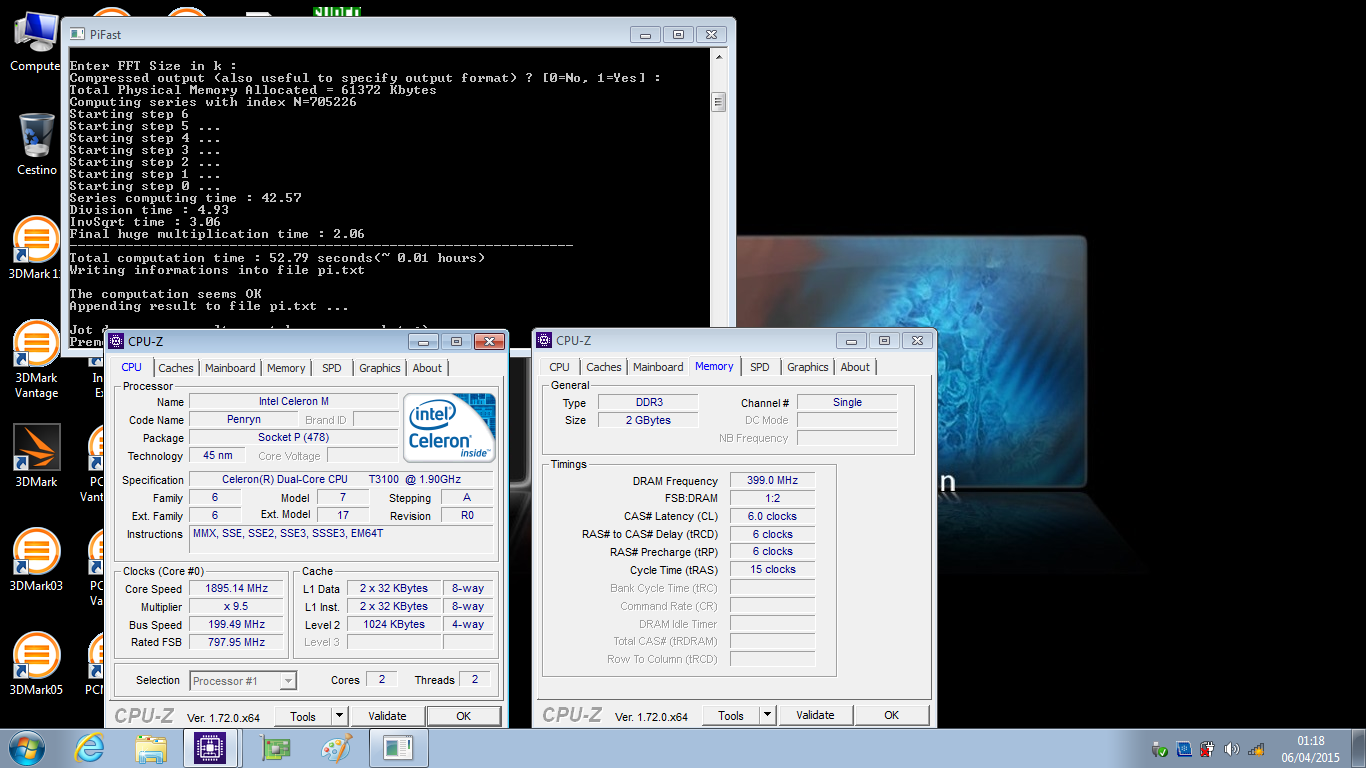Click the PiFast console taskbar icon

tap(398, 747)
